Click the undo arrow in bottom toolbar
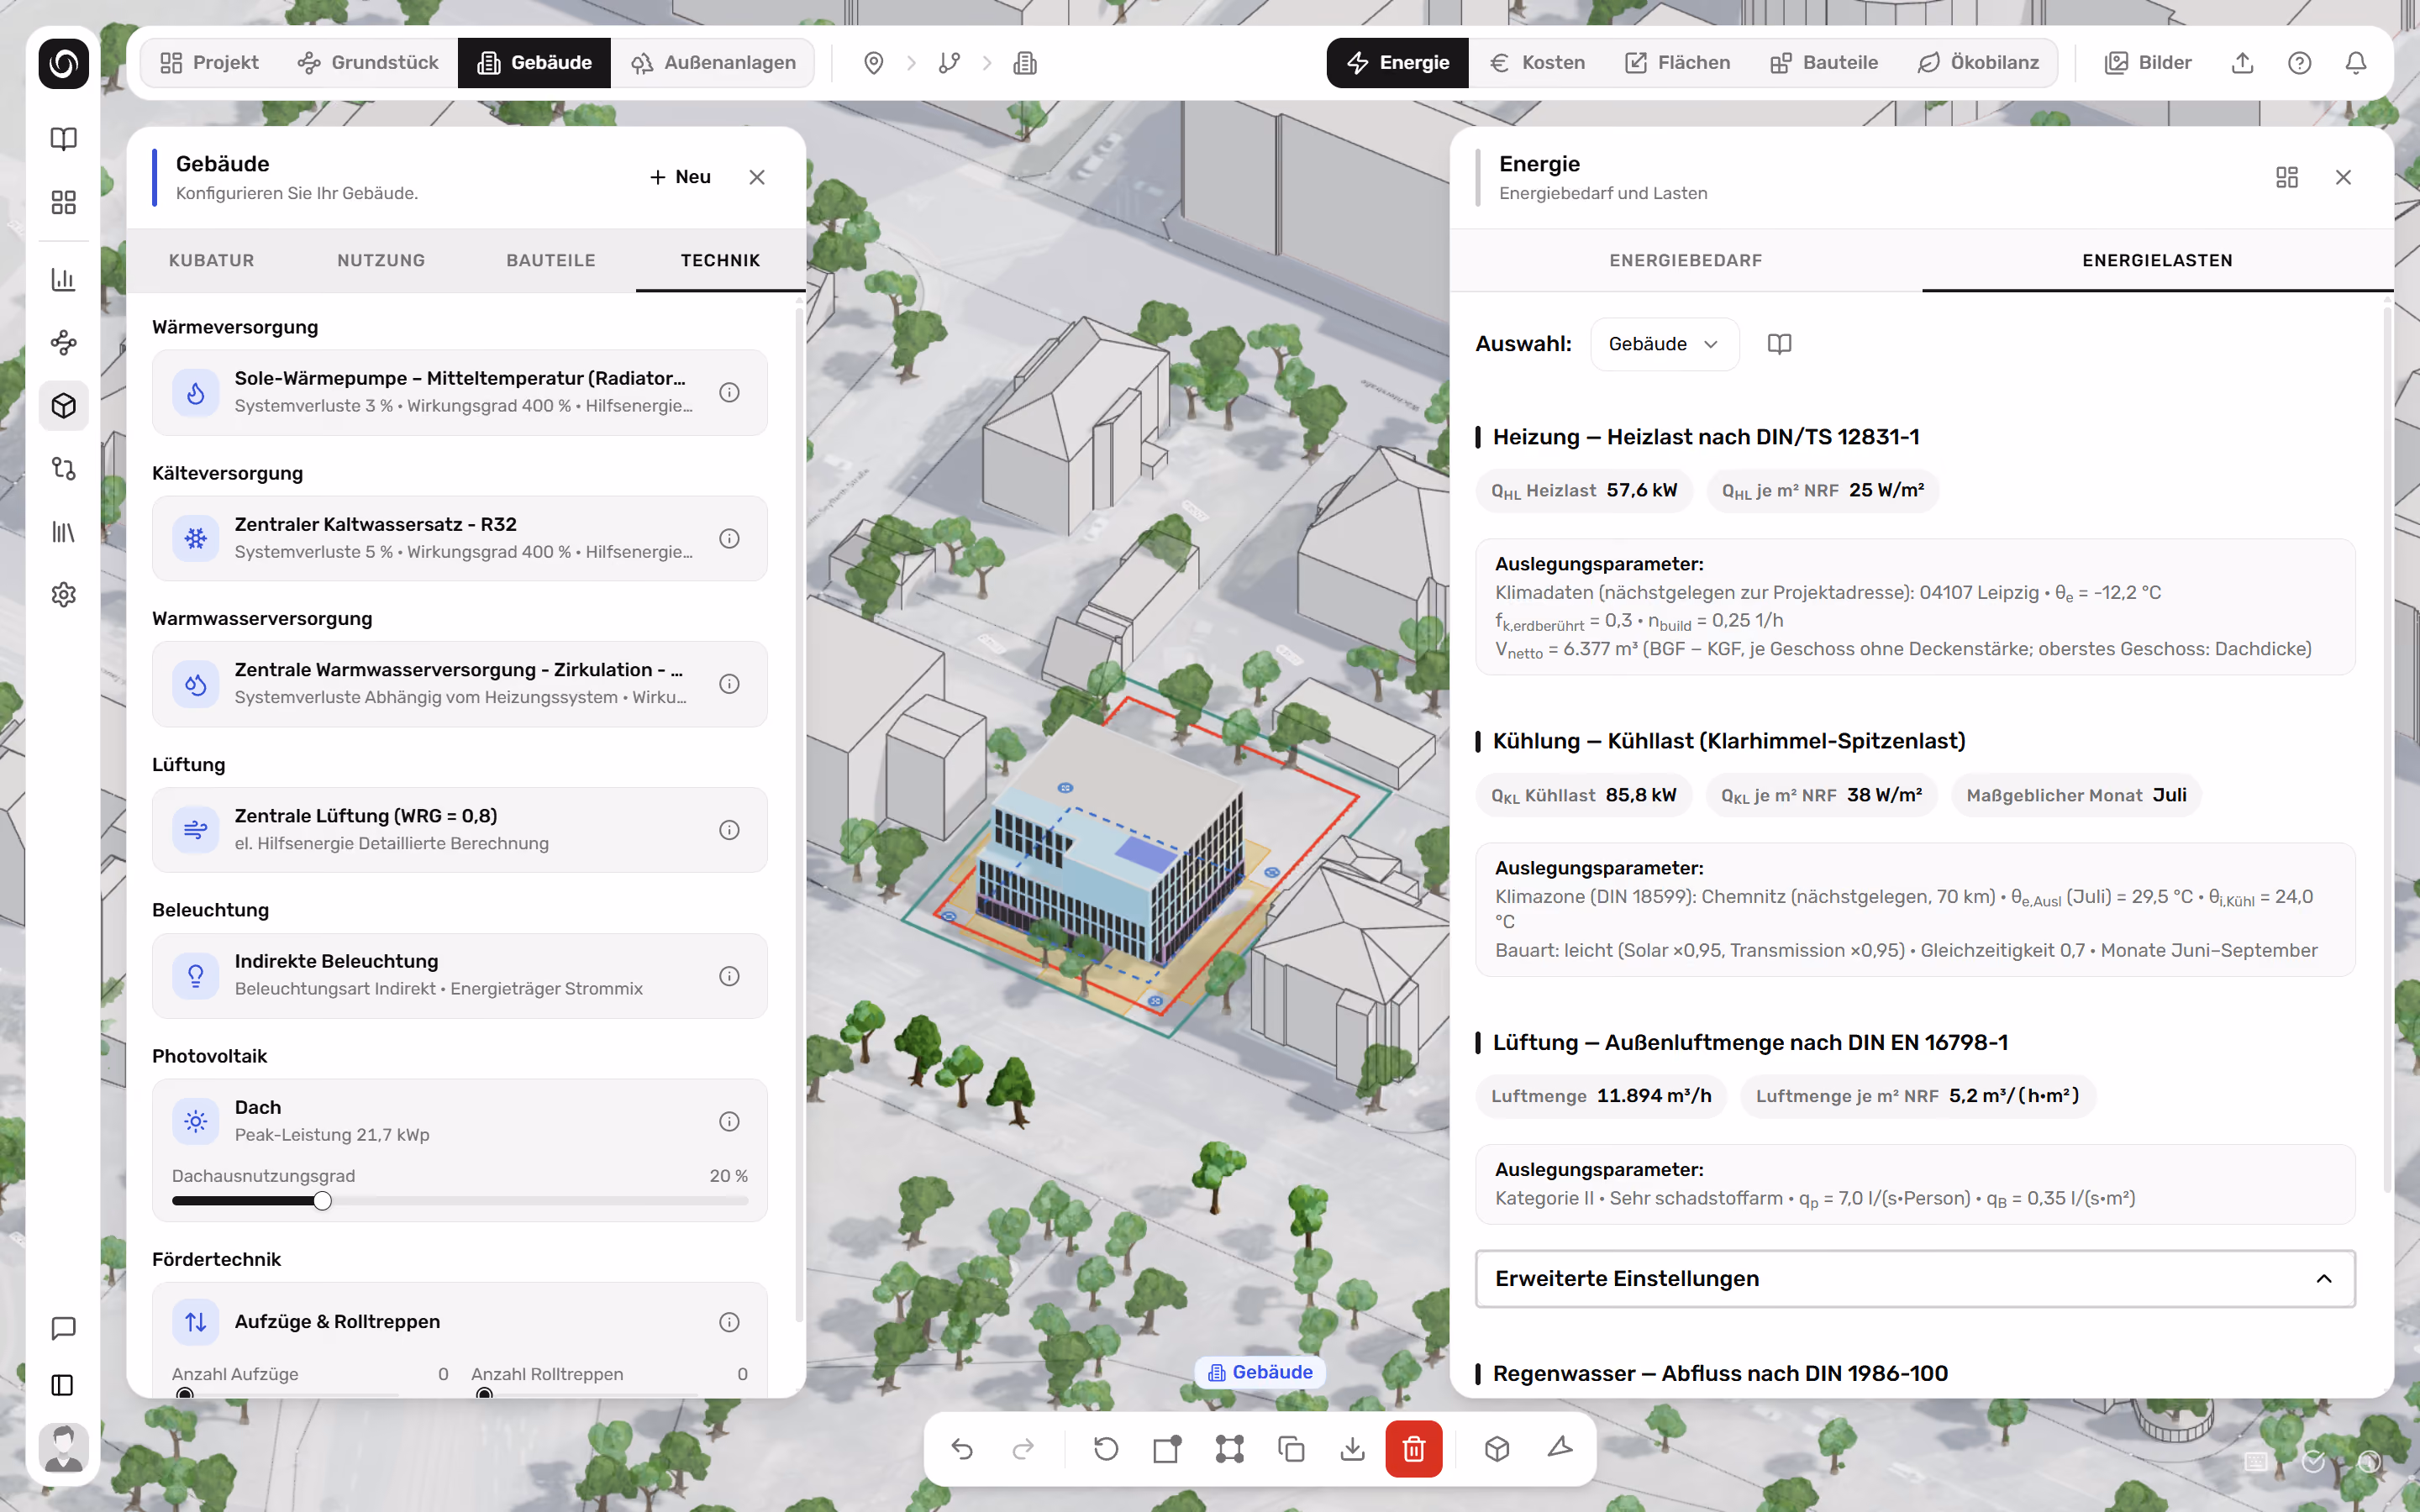Viewport: 2420px width, 1512px height. (x=962, y=1448)
